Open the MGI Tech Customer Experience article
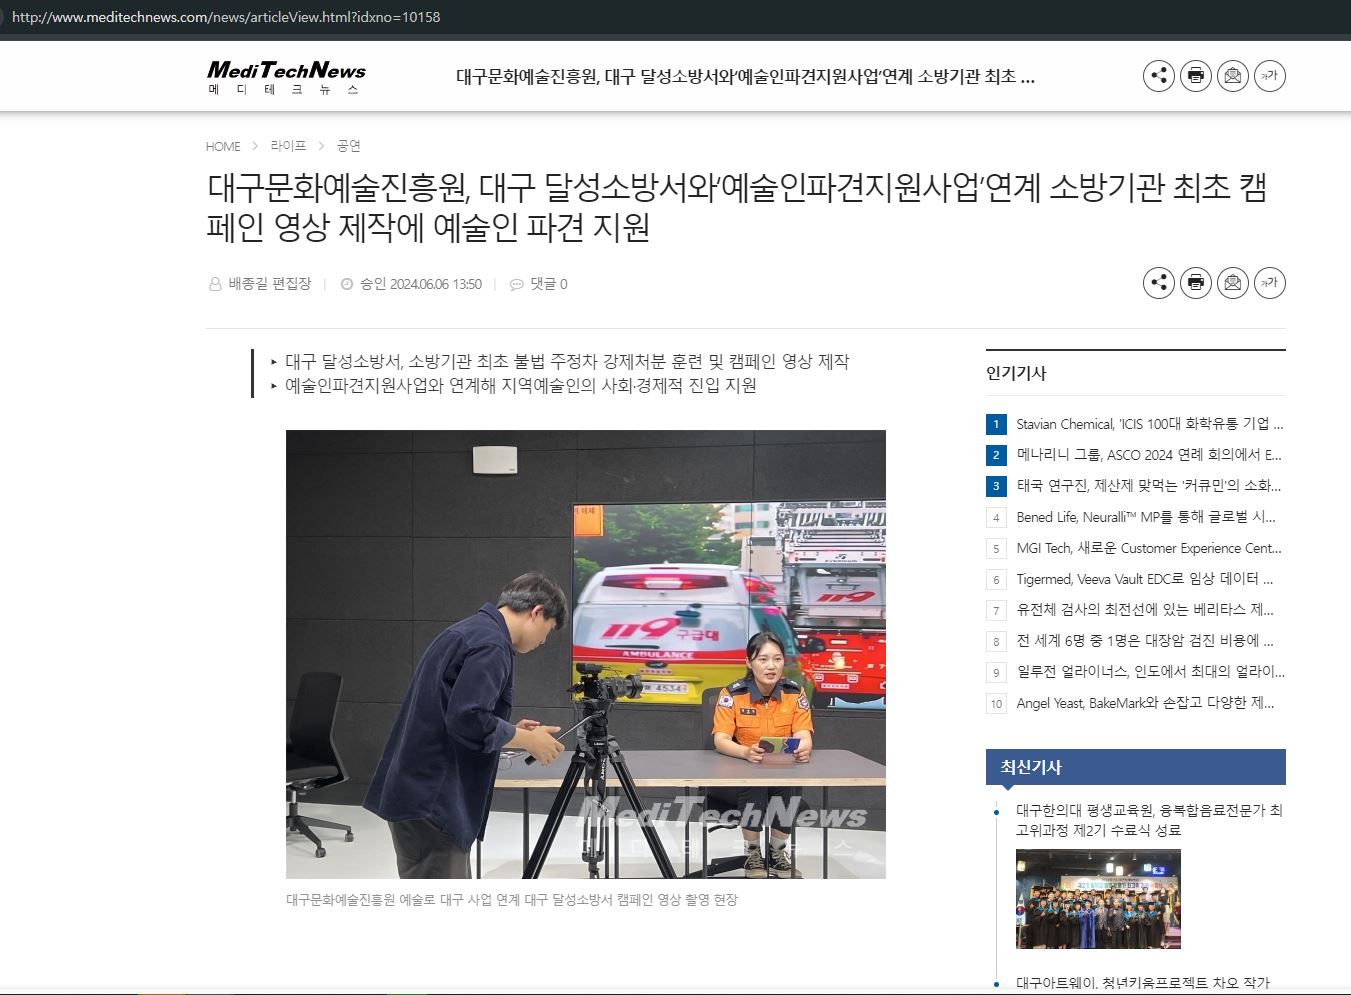 coord(1148,548)
